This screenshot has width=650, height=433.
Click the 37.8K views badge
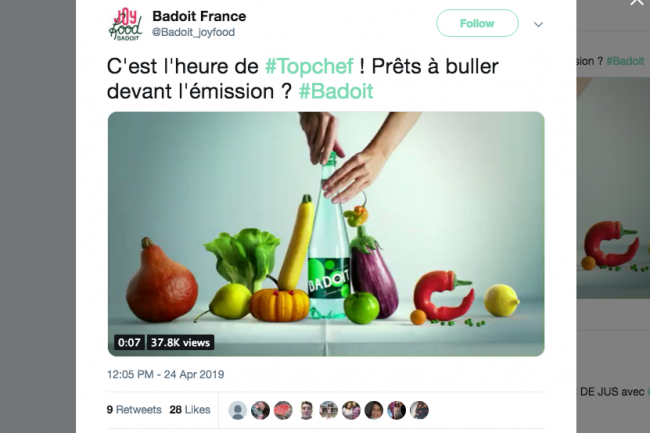tap(180, 343)
